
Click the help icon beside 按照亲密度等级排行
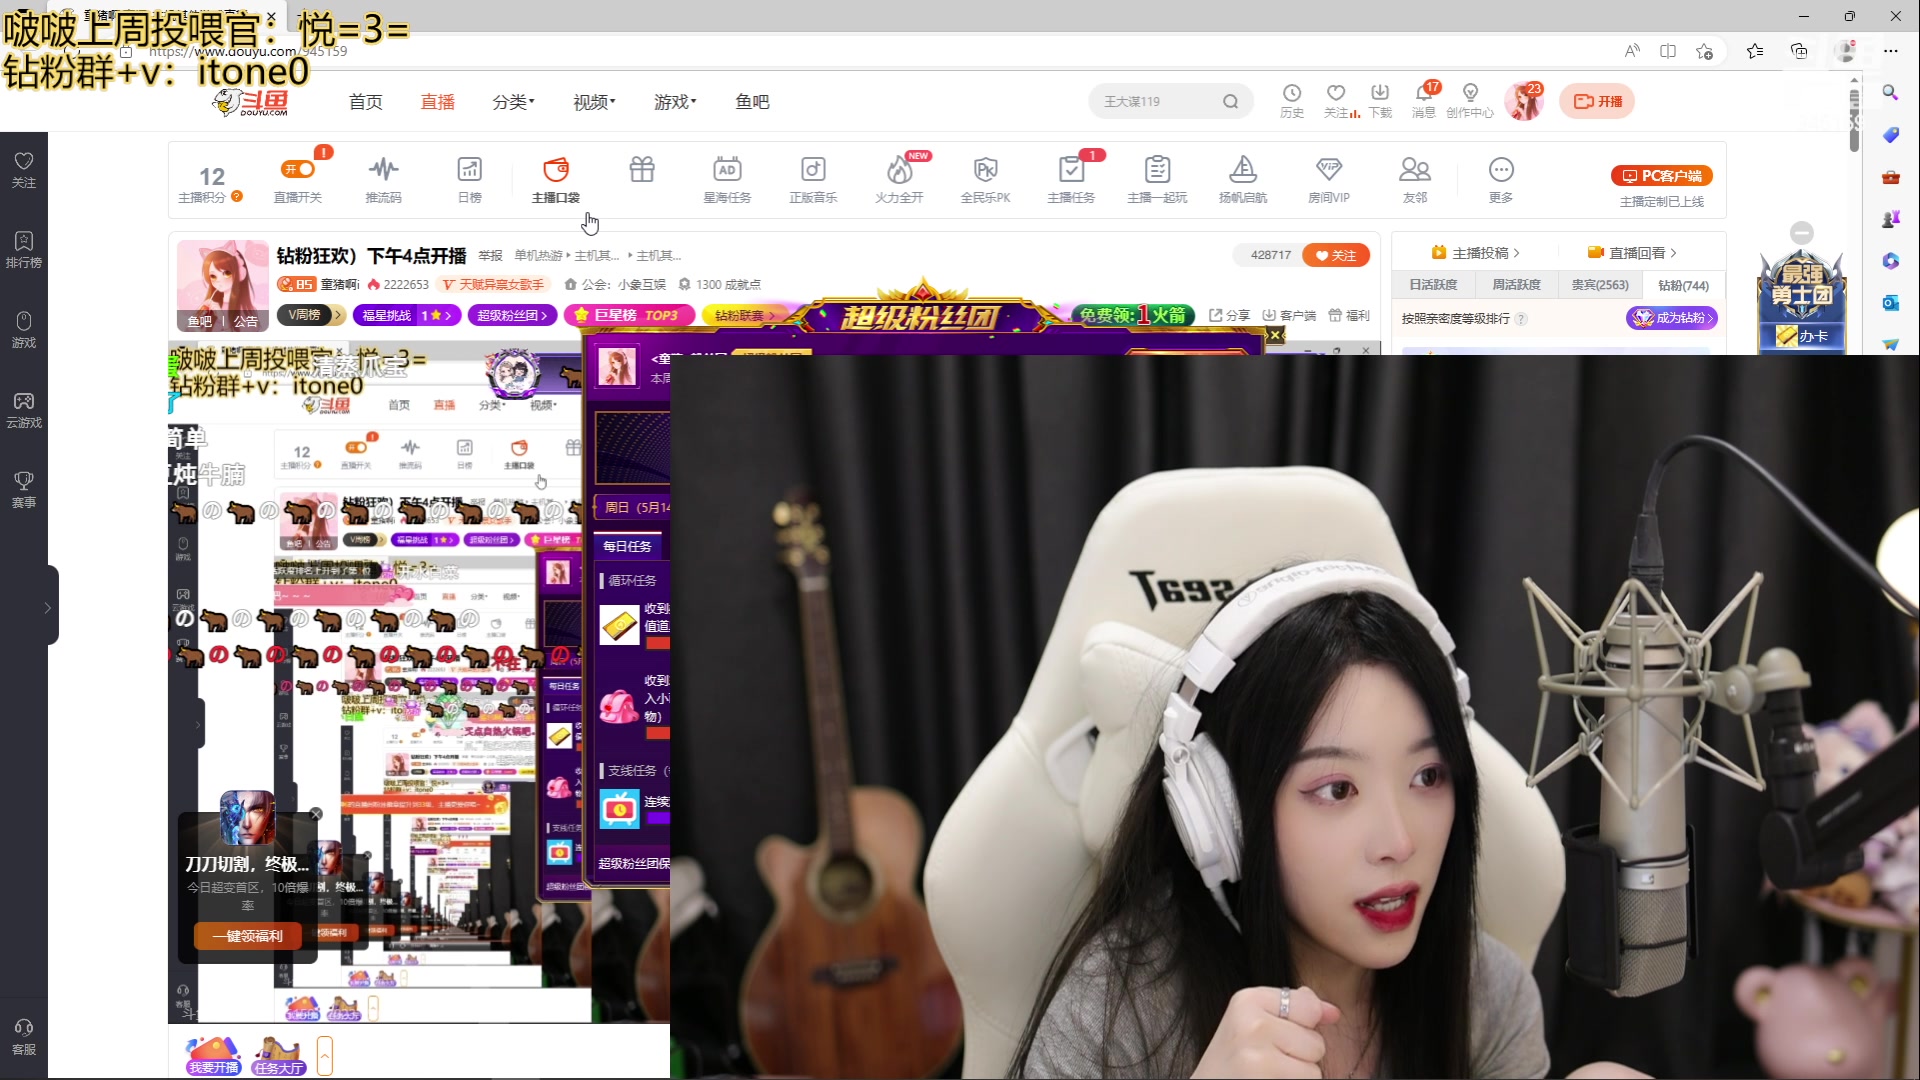click(1521, 319)
